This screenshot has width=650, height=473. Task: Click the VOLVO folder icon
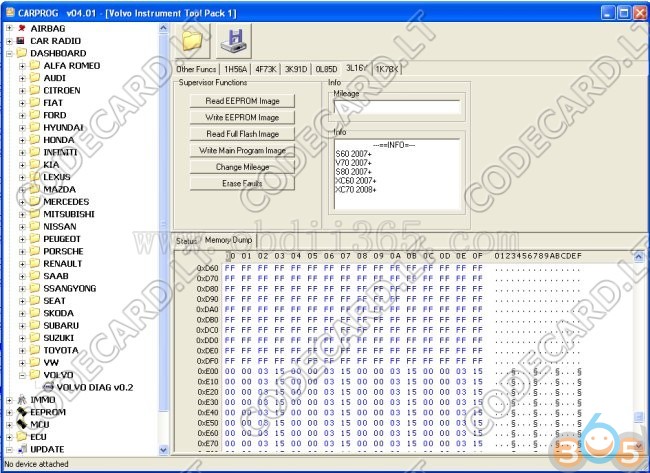(35, 375)
